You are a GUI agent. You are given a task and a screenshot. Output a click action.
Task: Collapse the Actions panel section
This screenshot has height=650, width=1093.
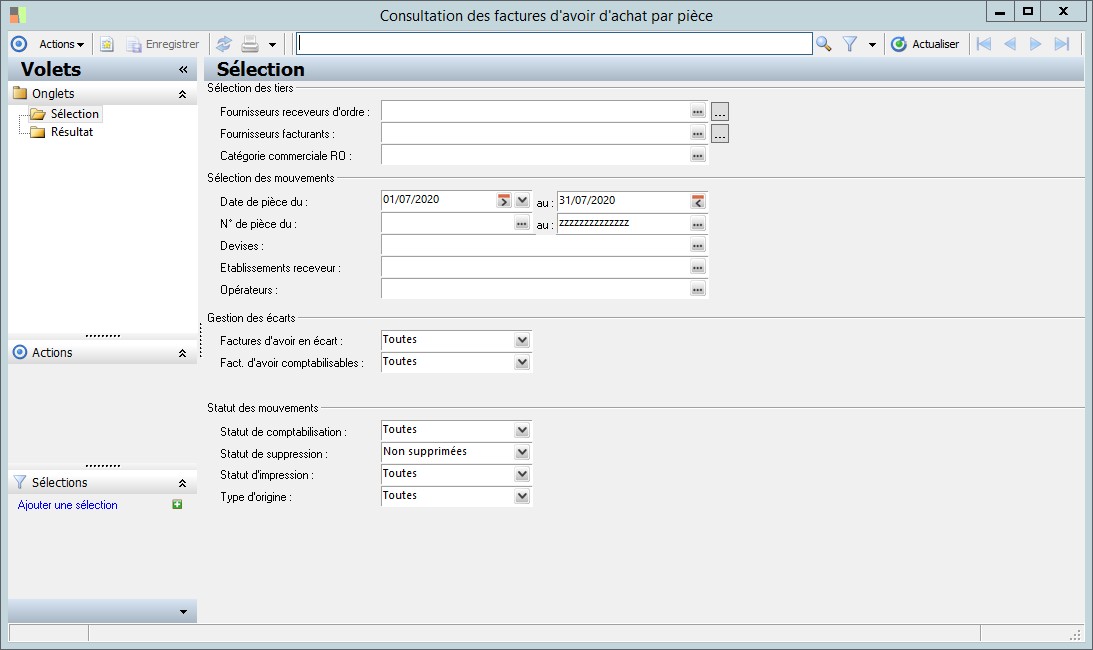[x=182, y=353]
